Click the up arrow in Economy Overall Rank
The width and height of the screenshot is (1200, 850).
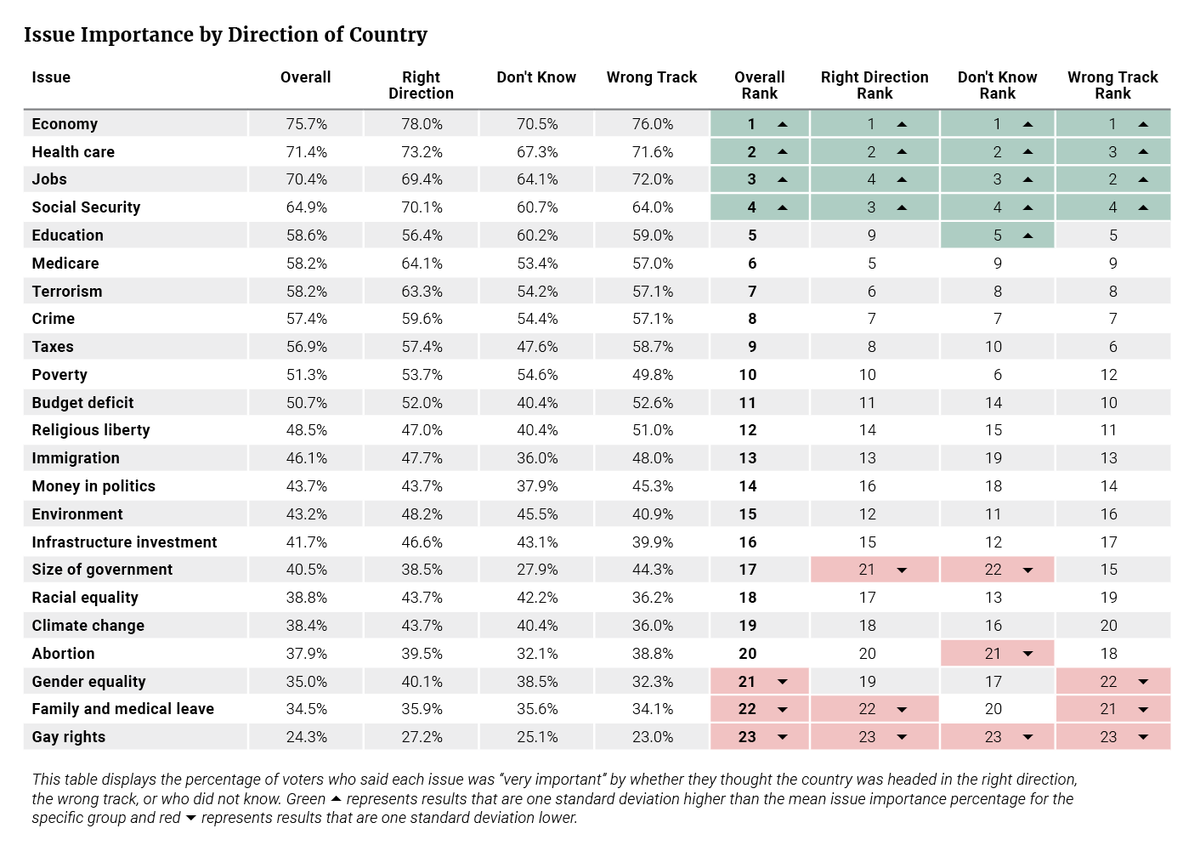782,124
